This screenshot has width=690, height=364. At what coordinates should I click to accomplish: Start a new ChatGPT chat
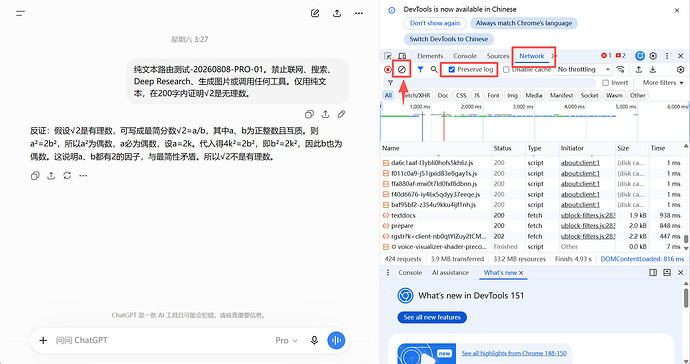pos(315,13)
